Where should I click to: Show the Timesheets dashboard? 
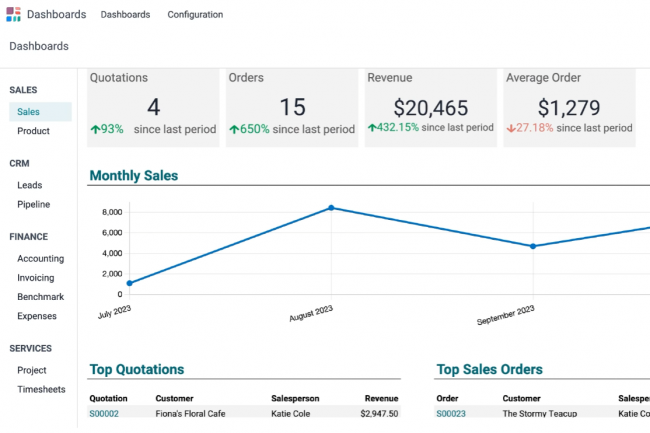click(x=41, y=389)
